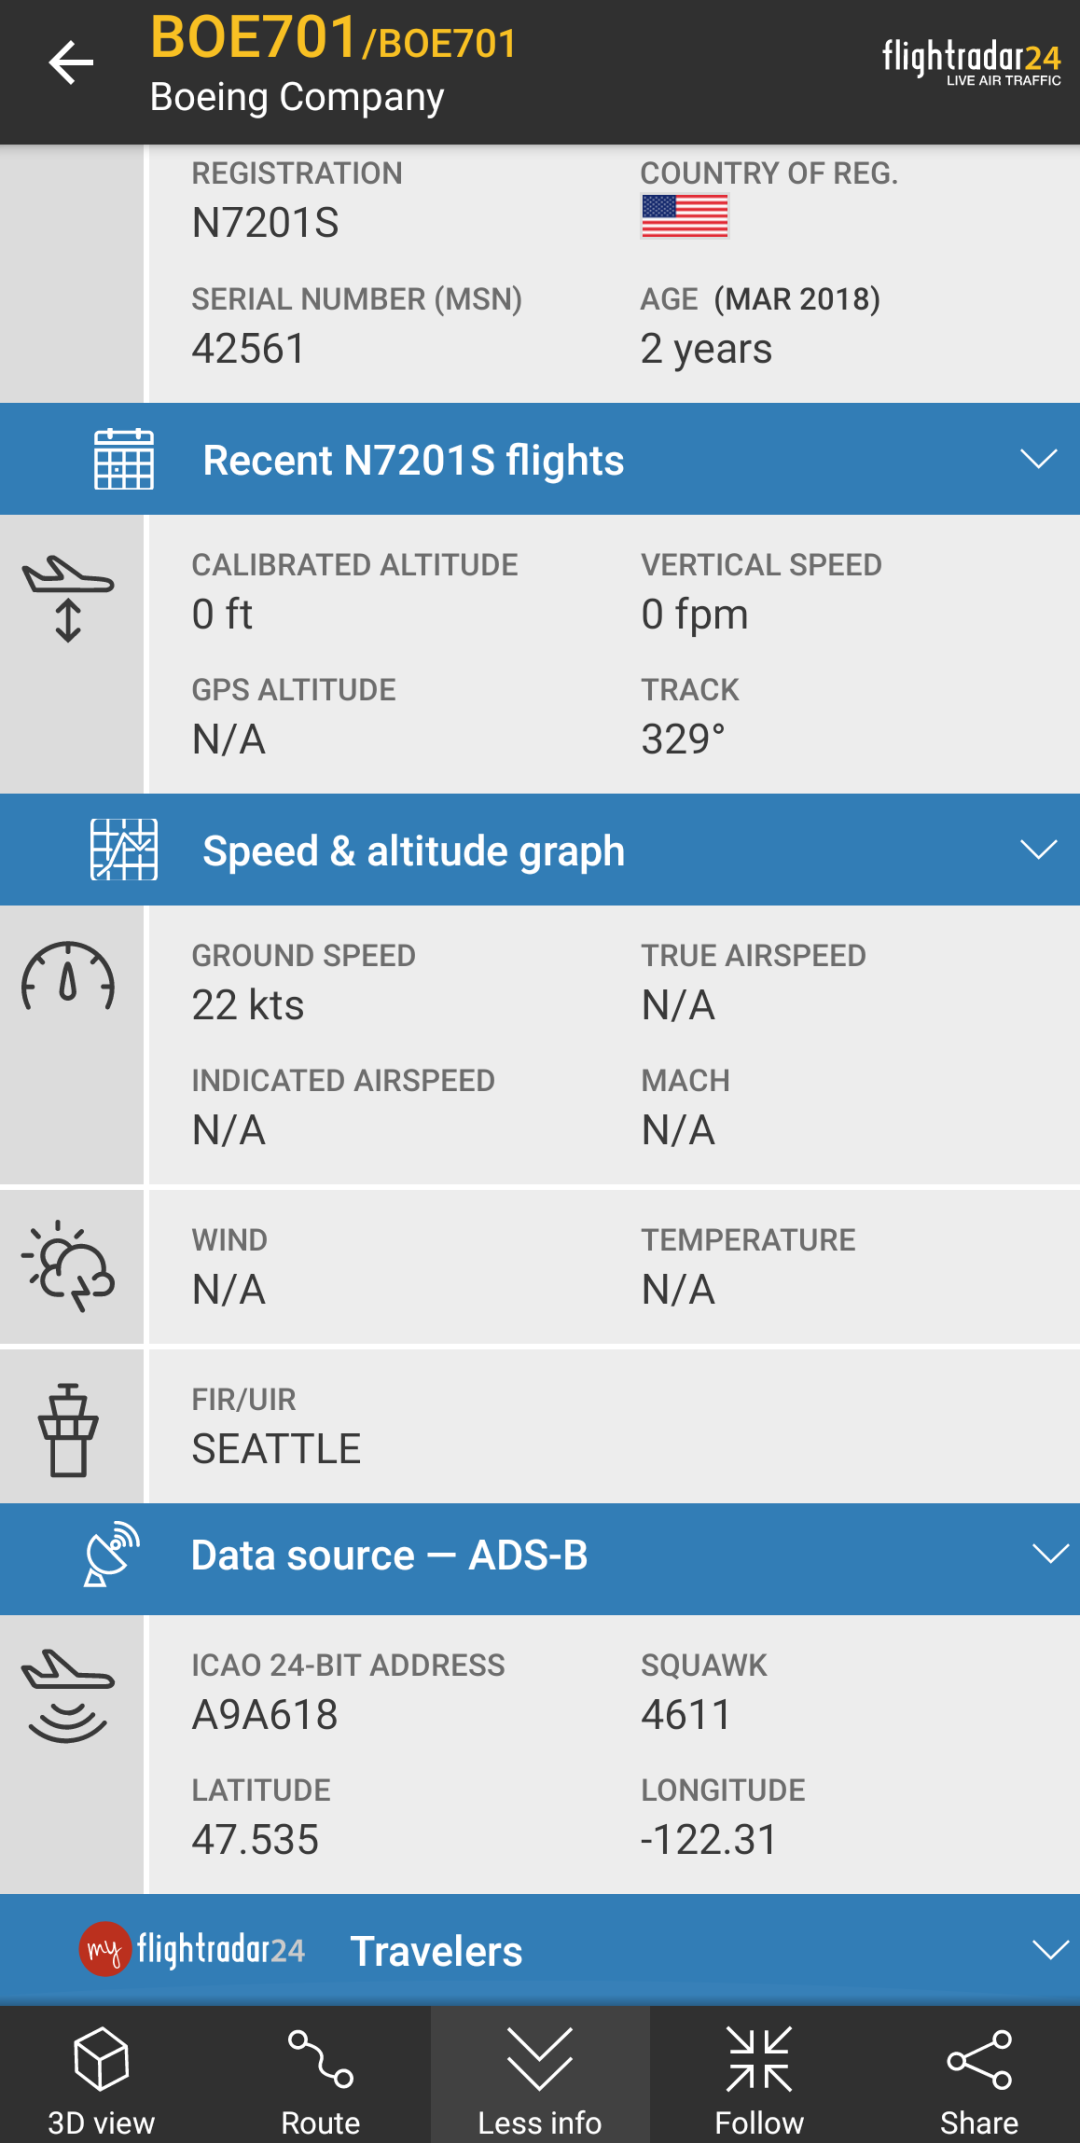Collapse details with Less info
The width and height of the screenshot is (1080, 2143).
click(x=540, y=2076)
